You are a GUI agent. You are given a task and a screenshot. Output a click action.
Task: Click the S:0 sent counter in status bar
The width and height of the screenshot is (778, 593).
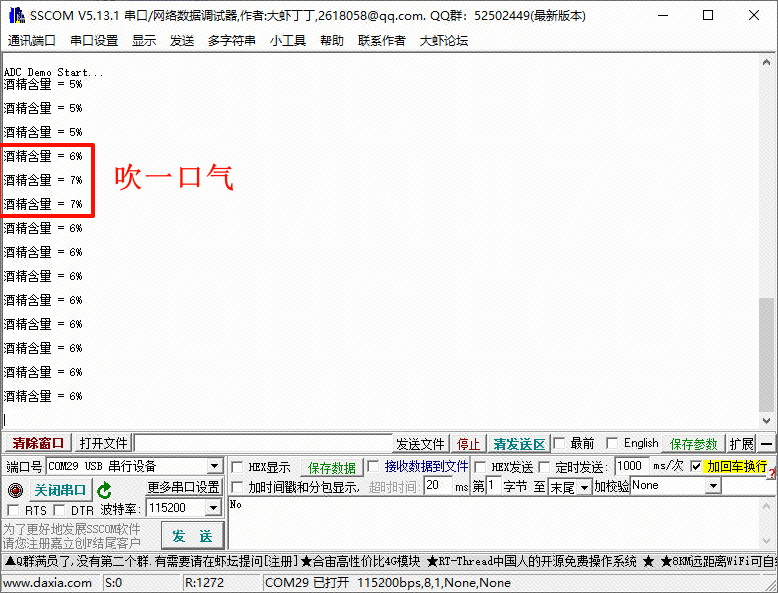tap(114, 583)
